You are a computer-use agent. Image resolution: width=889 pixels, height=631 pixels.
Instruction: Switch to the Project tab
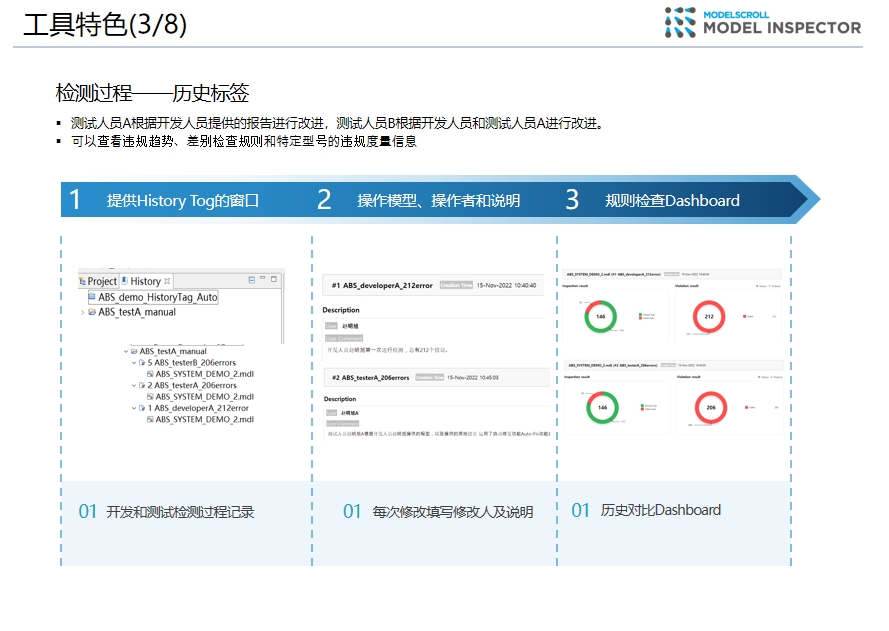(x=98, y=281)
